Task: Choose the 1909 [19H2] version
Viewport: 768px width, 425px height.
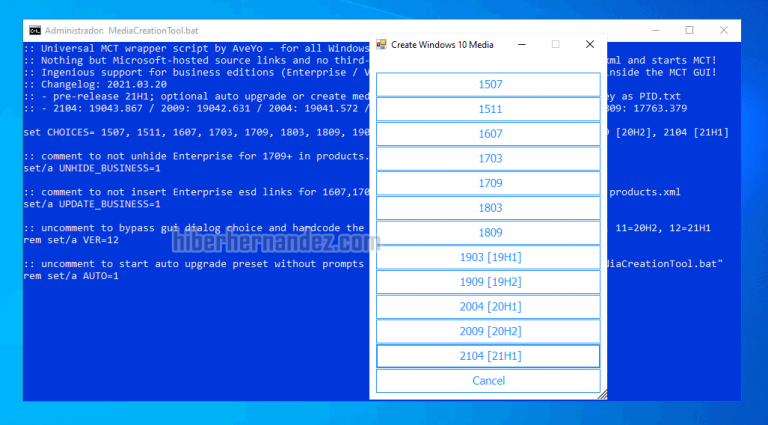Action: (x=490, y=282)
